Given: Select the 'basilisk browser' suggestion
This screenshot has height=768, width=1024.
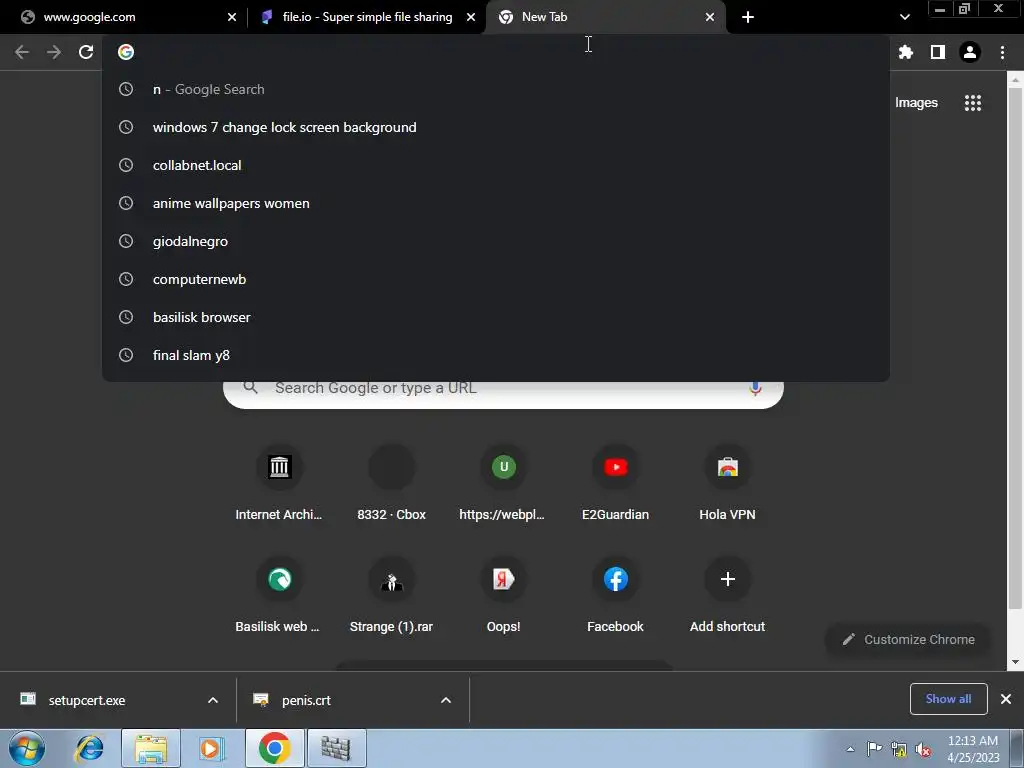Looking at the screenshot, I should pyautogui.click(x=496, y=317).
